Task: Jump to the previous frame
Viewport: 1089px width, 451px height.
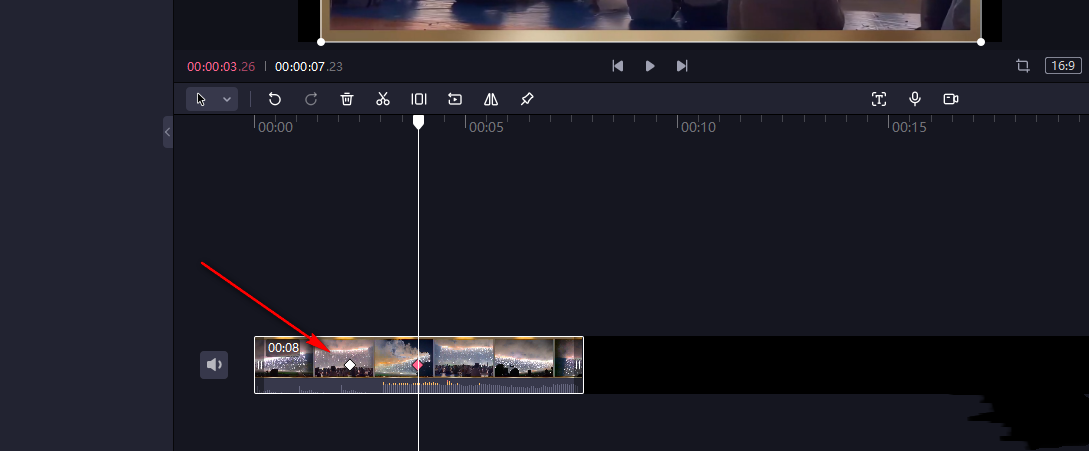Action: pyautogui.click(x=618, y=66)
